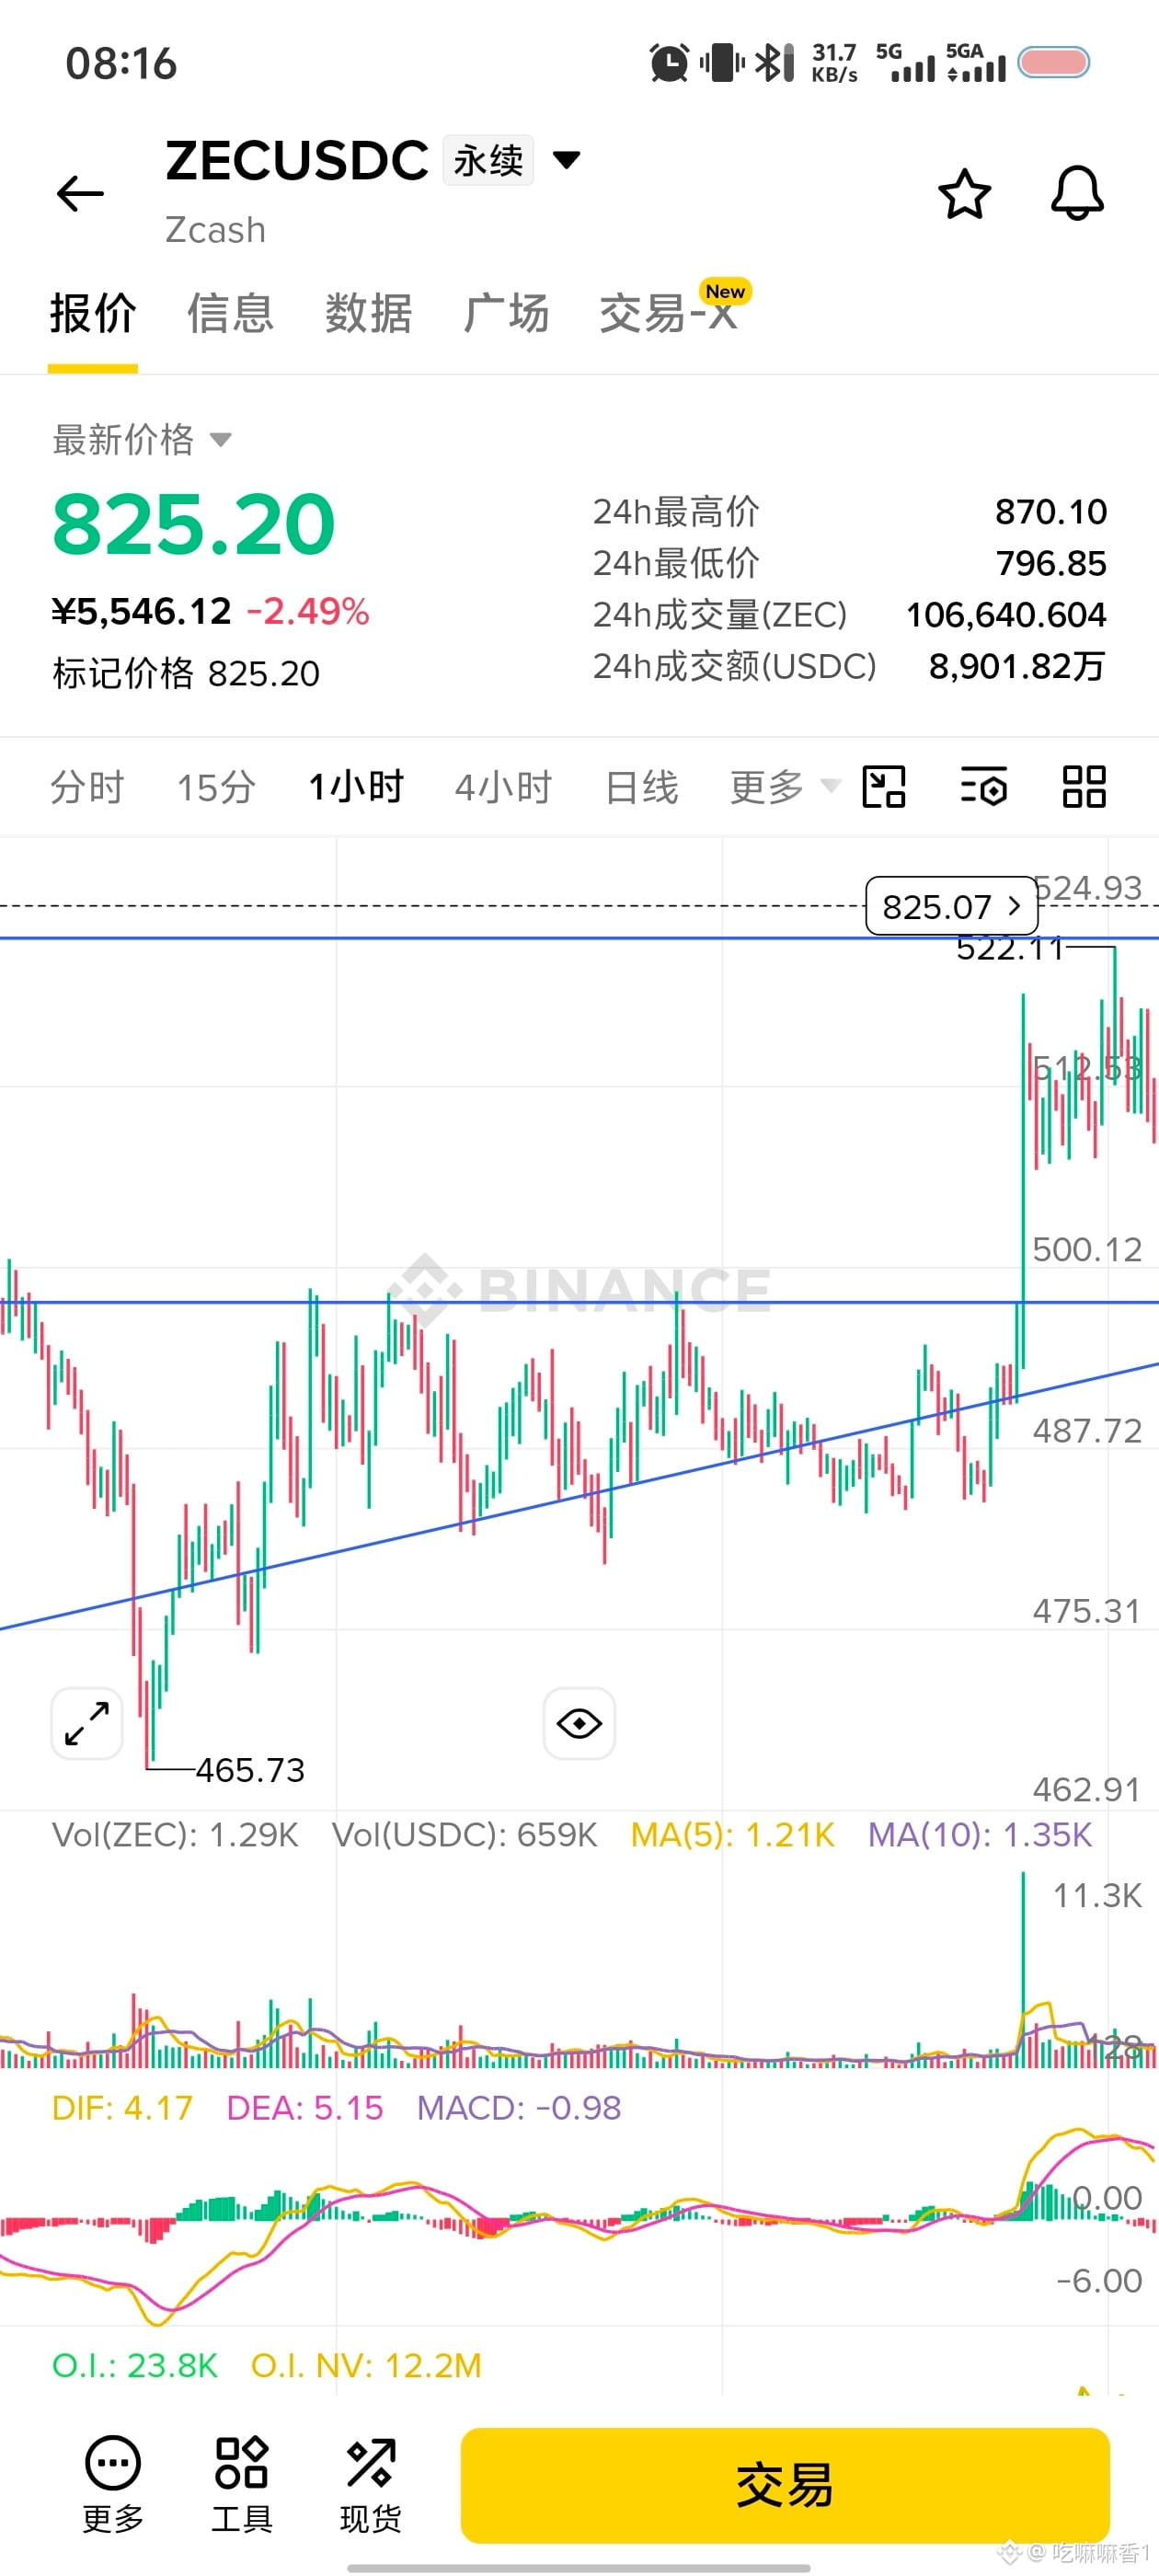Tap the 24h最低价 value 796.85
This screenshot has width=1159, height=2576.
pos(1051,564)
